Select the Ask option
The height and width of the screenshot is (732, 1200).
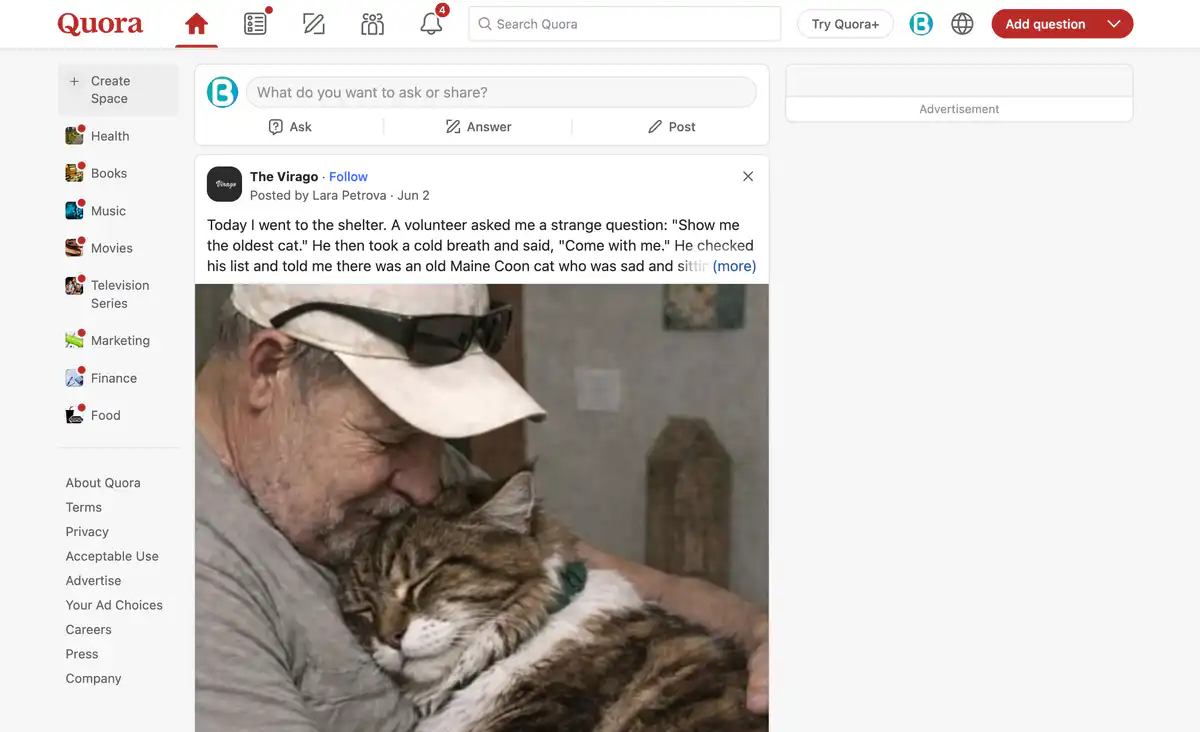pos(290,127)
